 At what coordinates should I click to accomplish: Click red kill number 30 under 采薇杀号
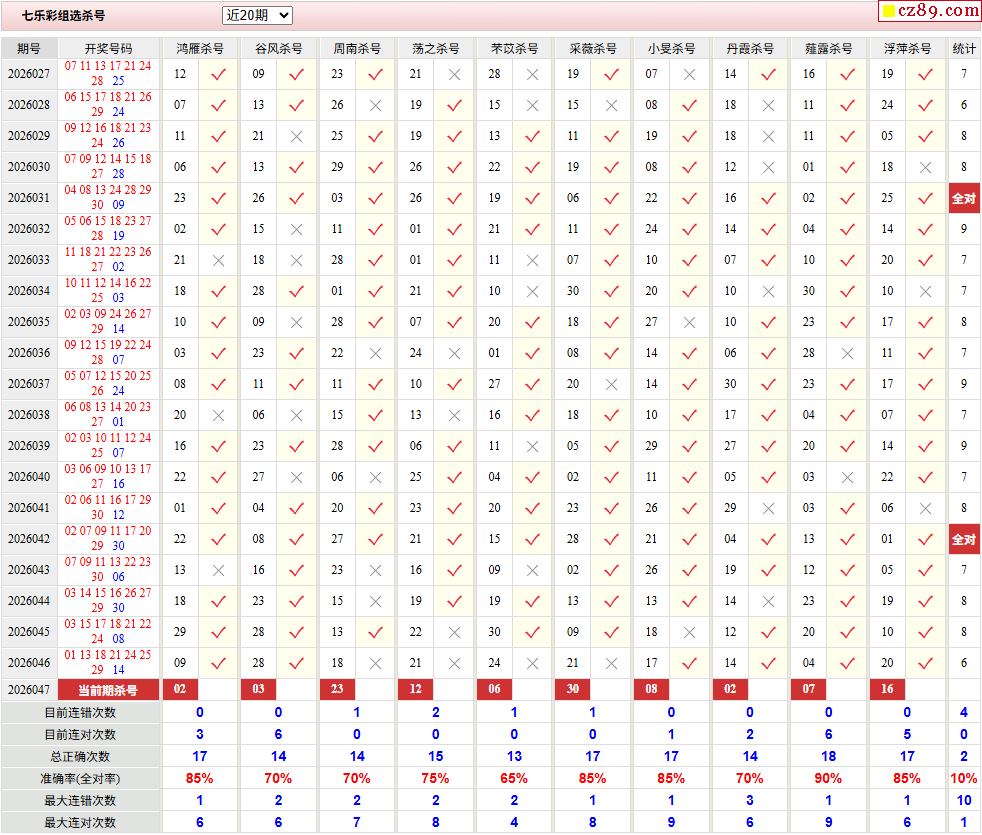tap(572, 689)
